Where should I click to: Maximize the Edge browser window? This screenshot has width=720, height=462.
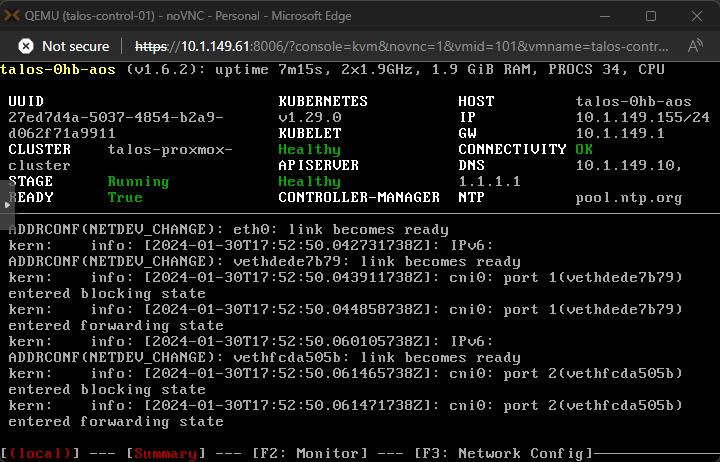pyautogui.click(x=651, y=16)
